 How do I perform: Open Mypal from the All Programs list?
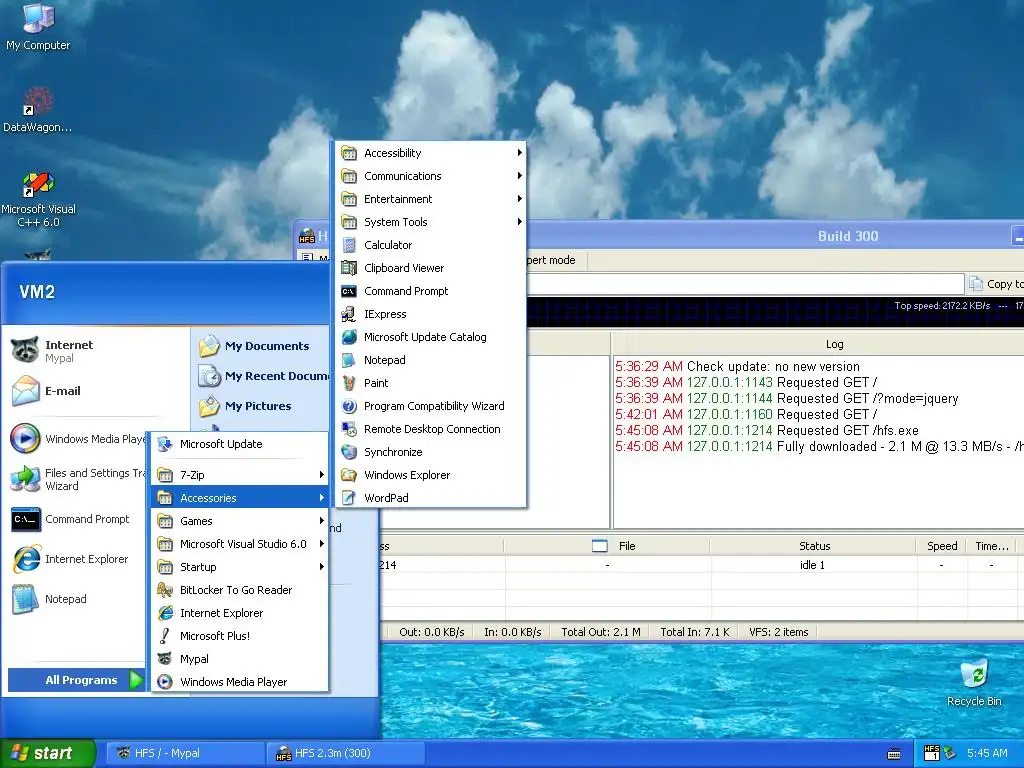click(239, 659)
